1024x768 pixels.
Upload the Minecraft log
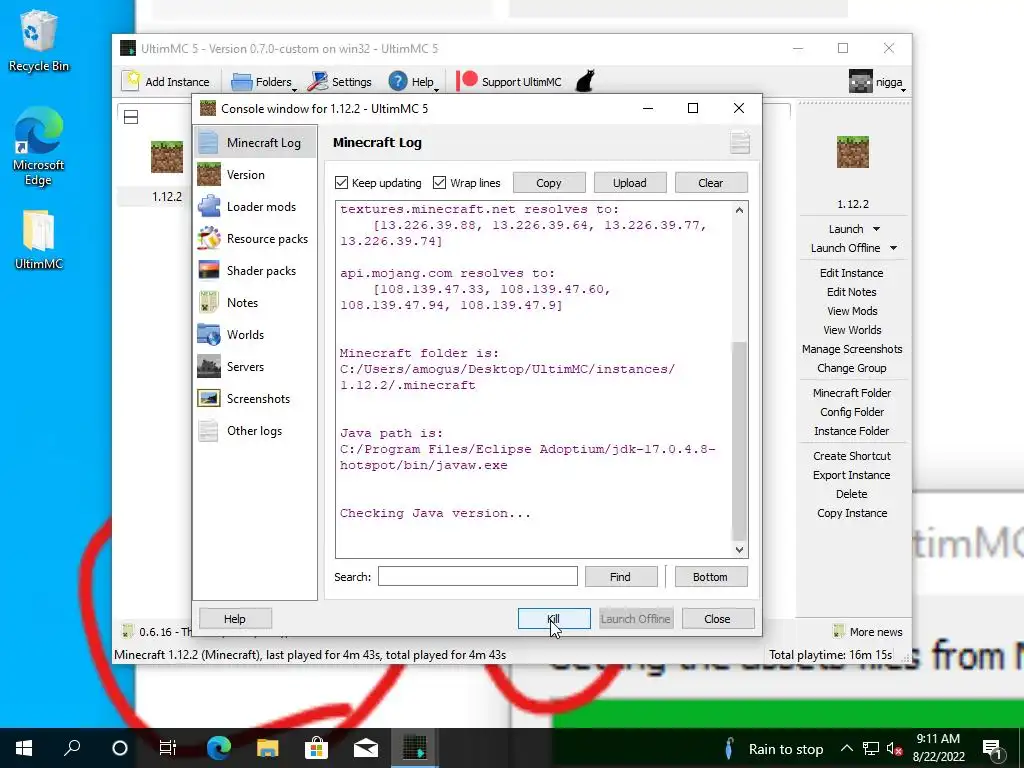(x=630, y=183)
